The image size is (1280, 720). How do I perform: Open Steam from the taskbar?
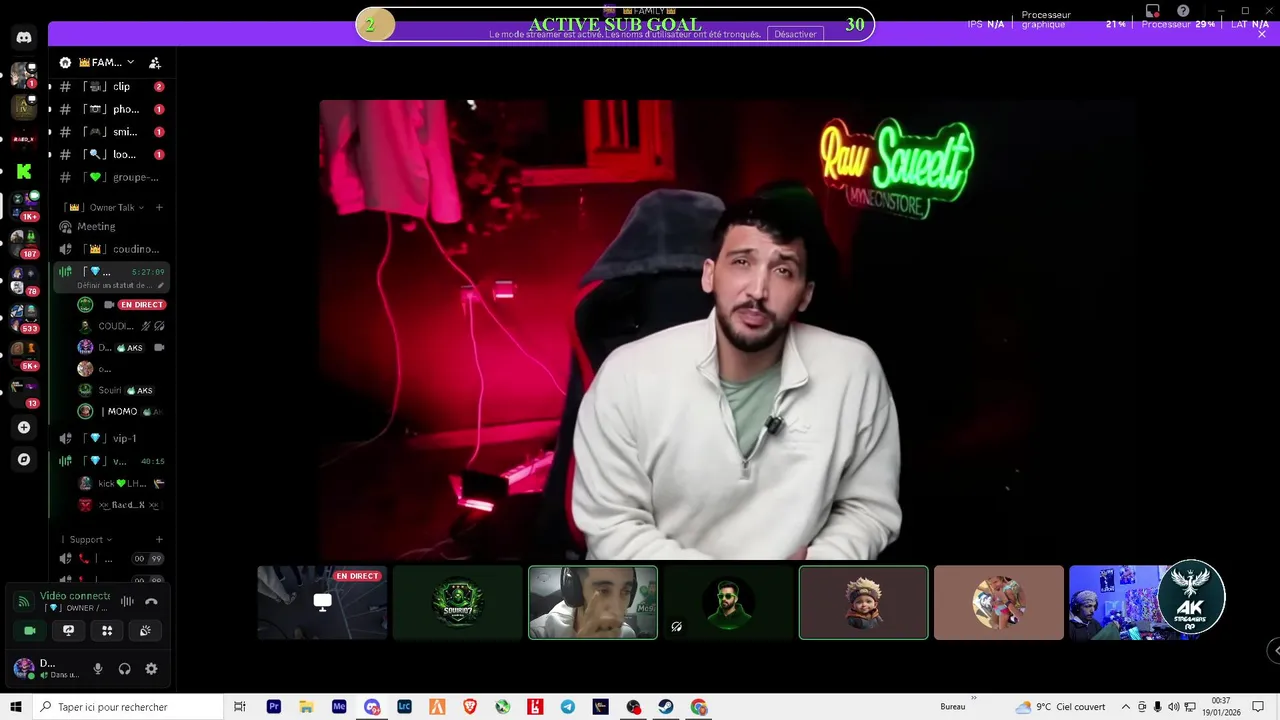666,707
